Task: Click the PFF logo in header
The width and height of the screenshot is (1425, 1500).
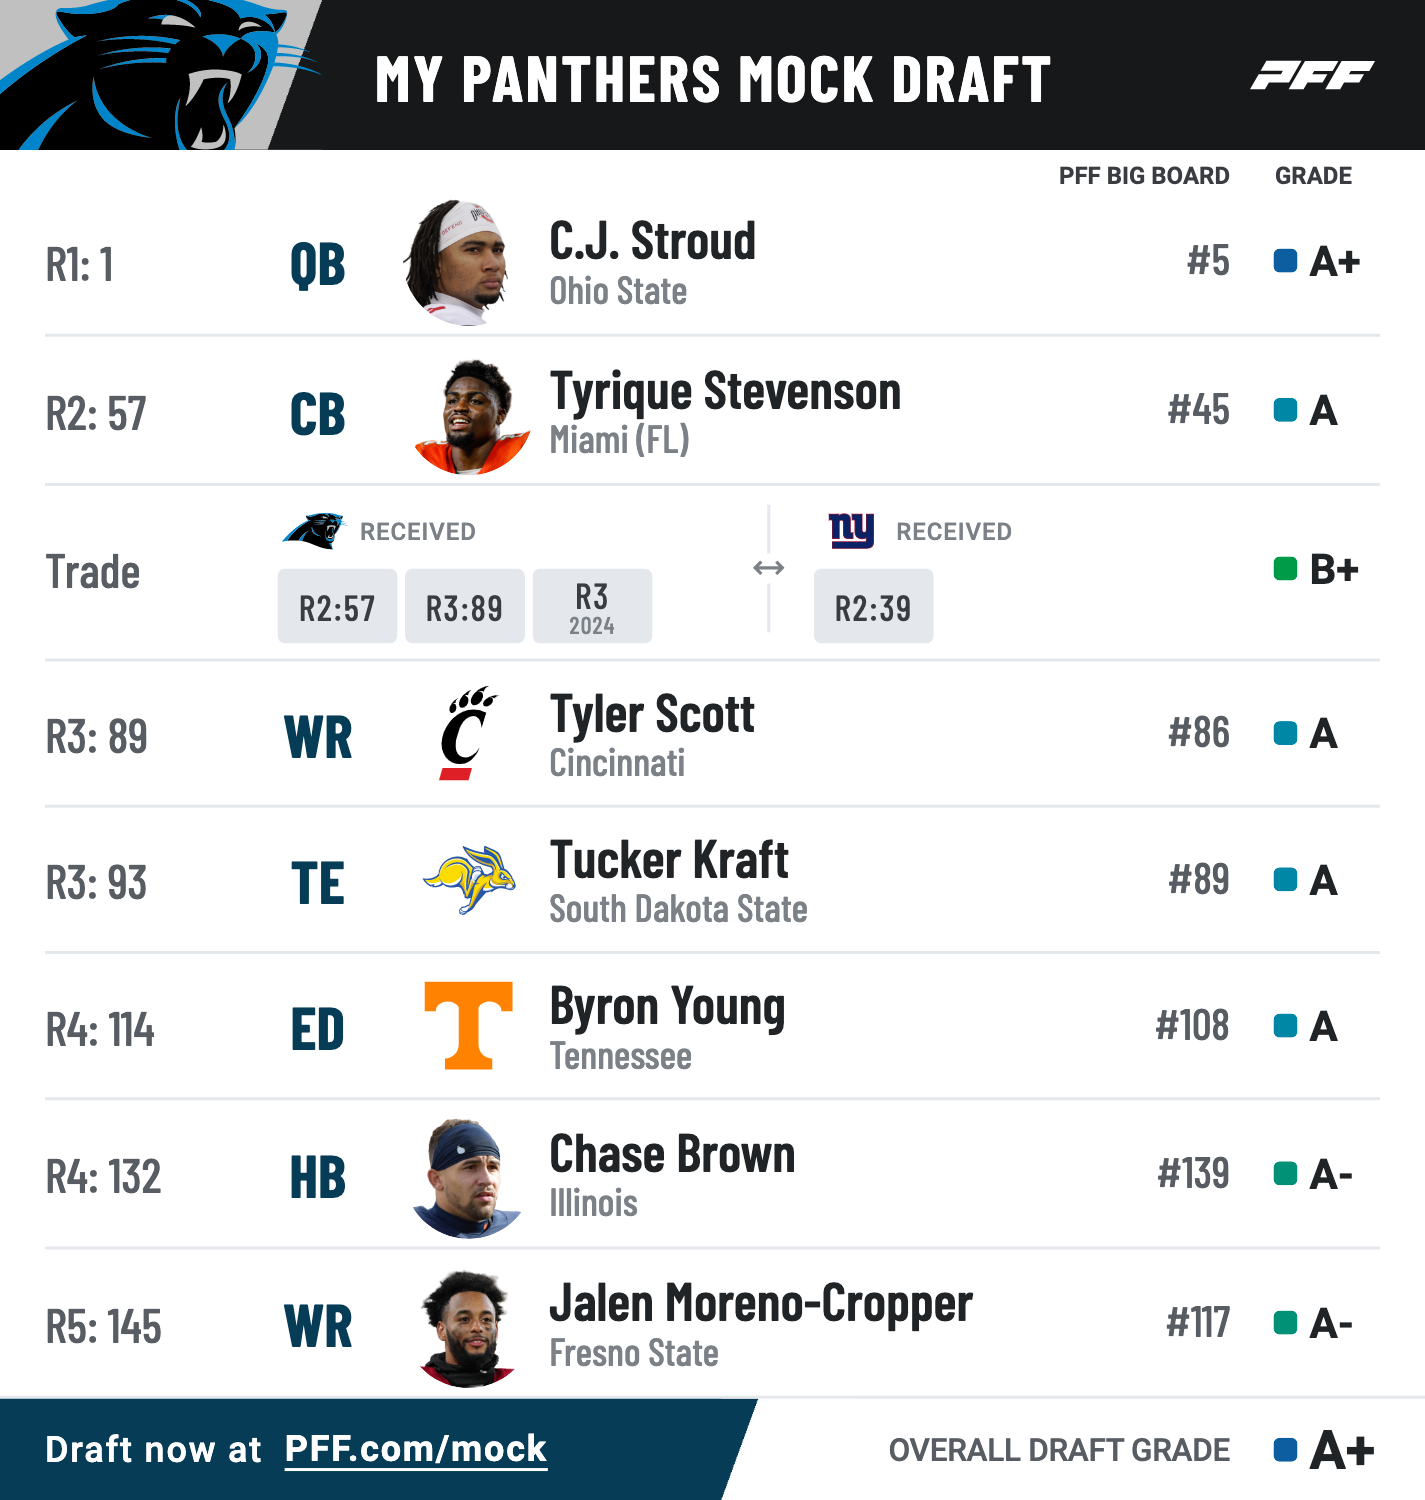Action: pos(1312,75)
